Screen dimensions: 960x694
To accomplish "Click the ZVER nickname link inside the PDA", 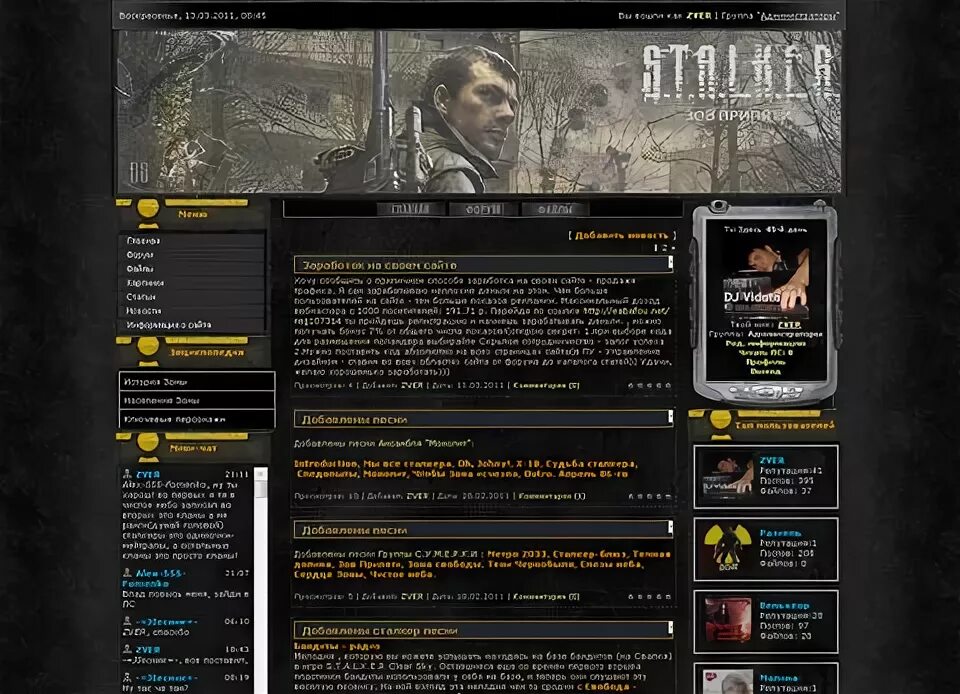I will (790, 325).
